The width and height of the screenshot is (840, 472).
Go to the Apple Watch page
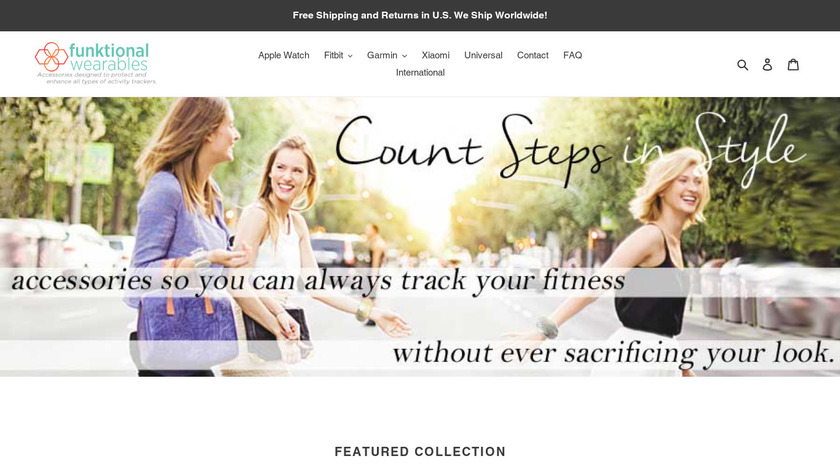(x=283, y=55)
